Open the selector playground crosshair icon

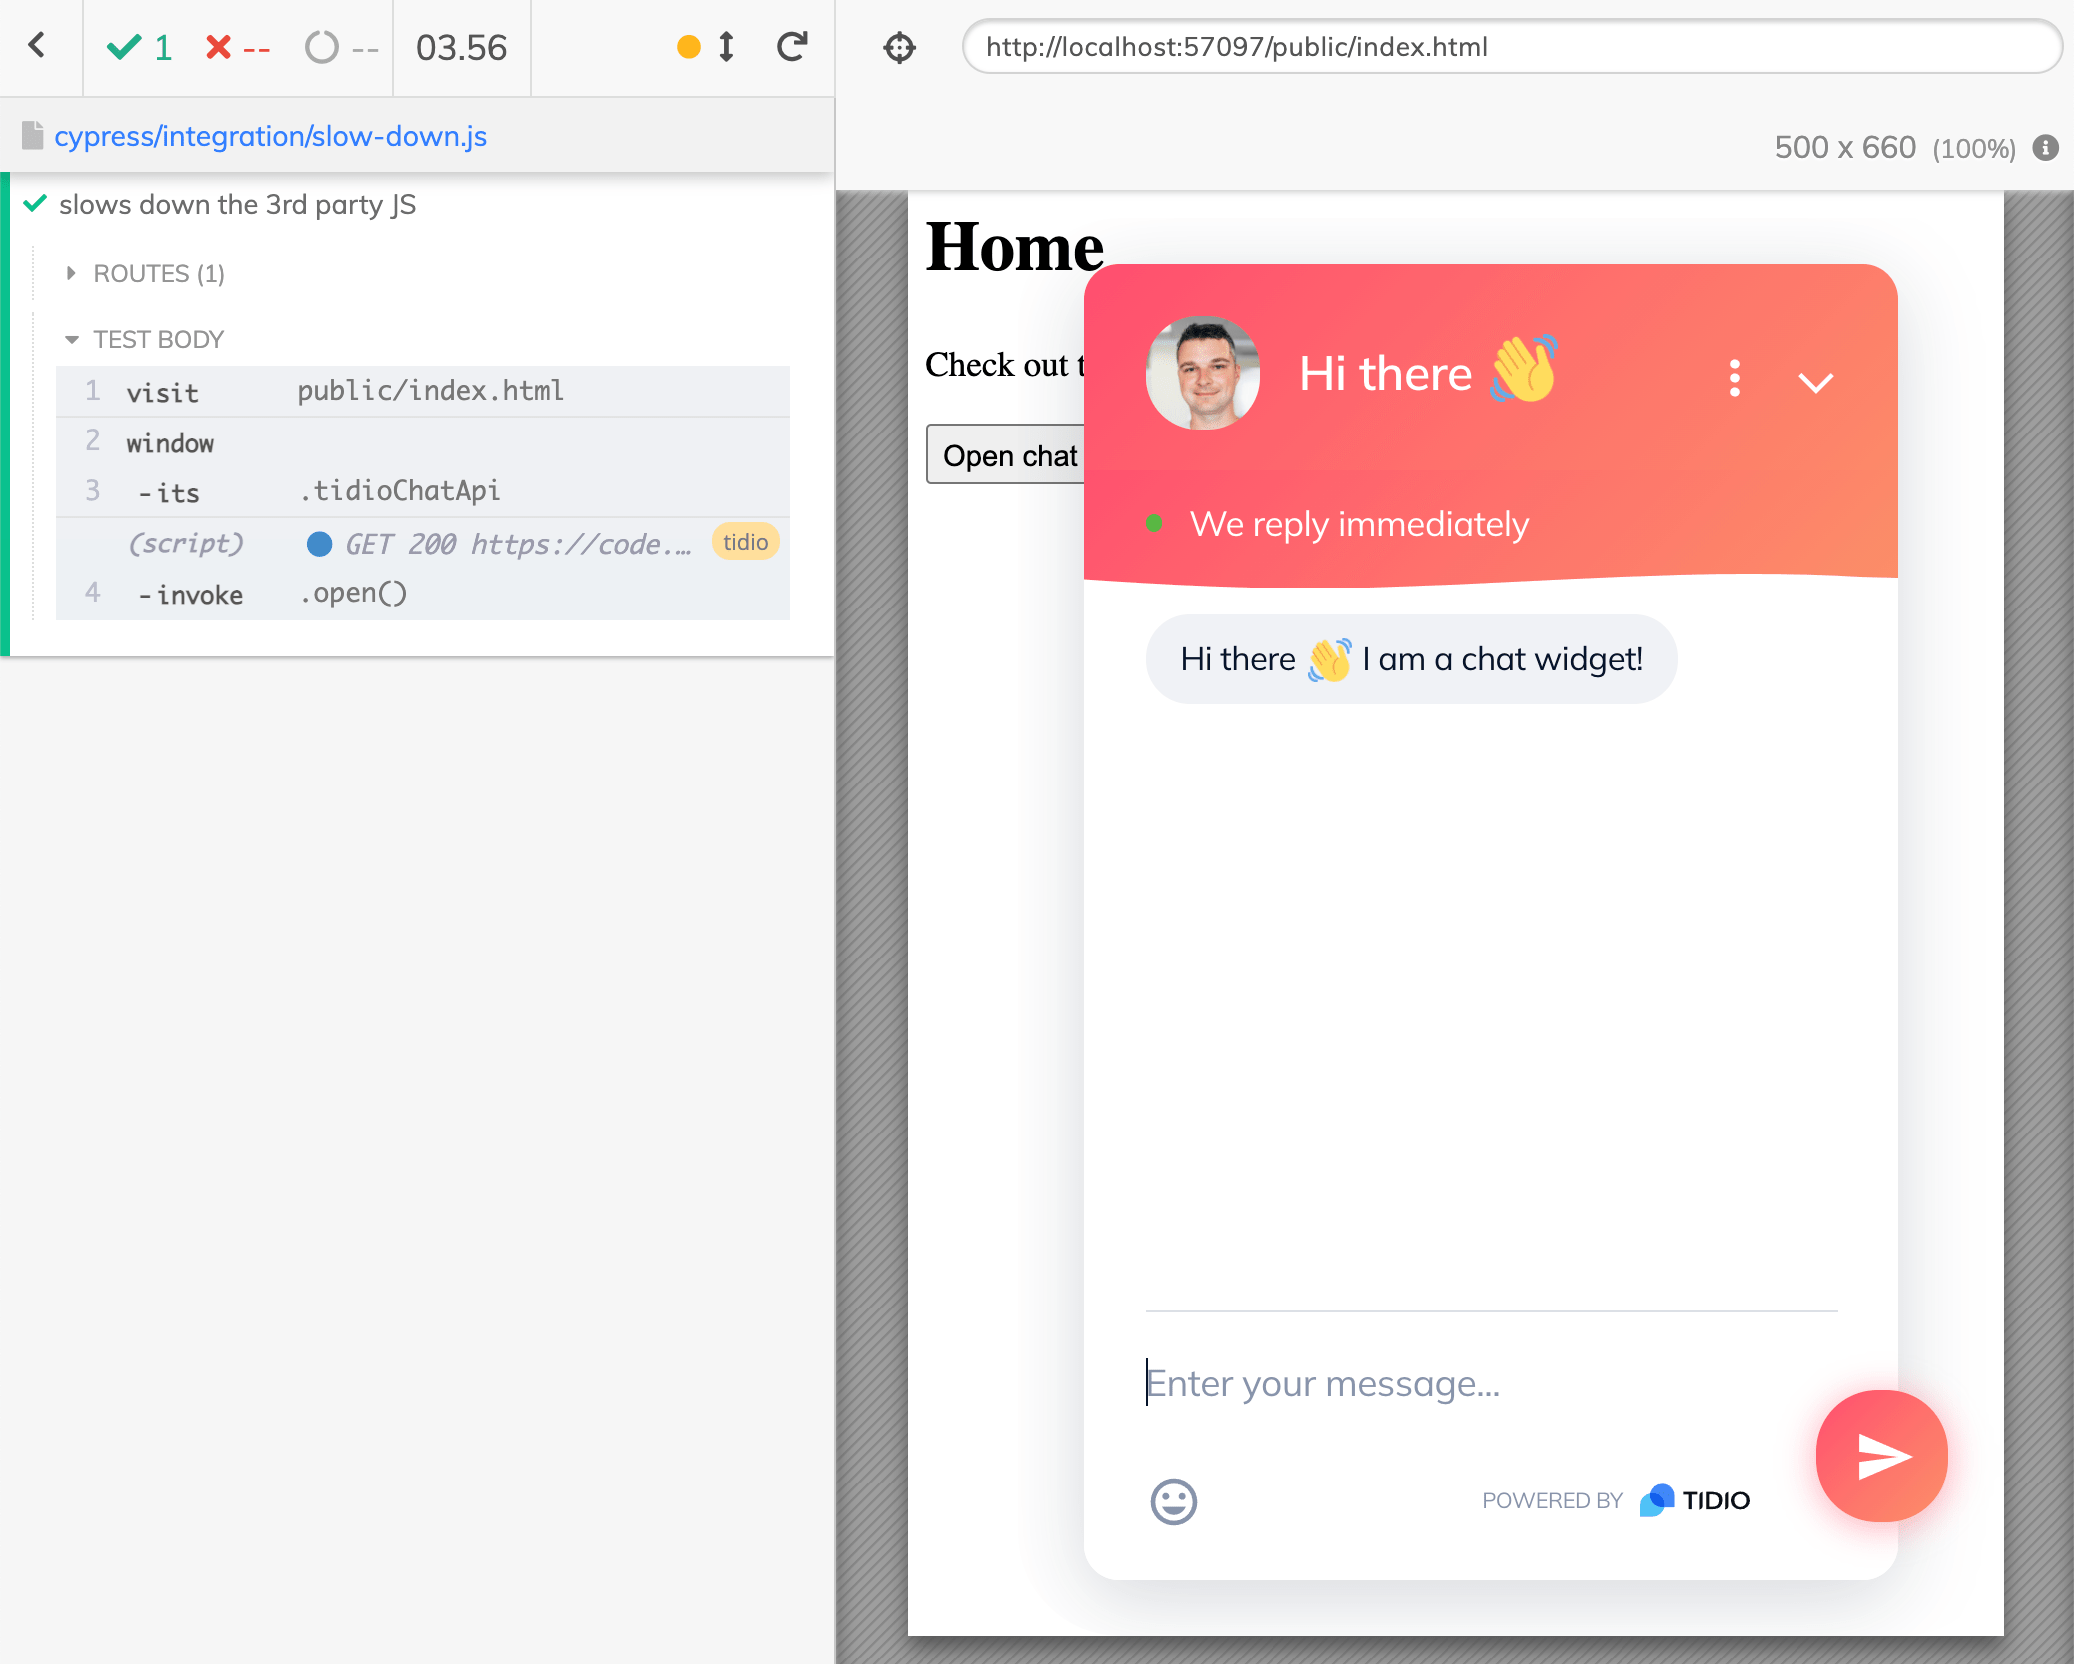899,47
